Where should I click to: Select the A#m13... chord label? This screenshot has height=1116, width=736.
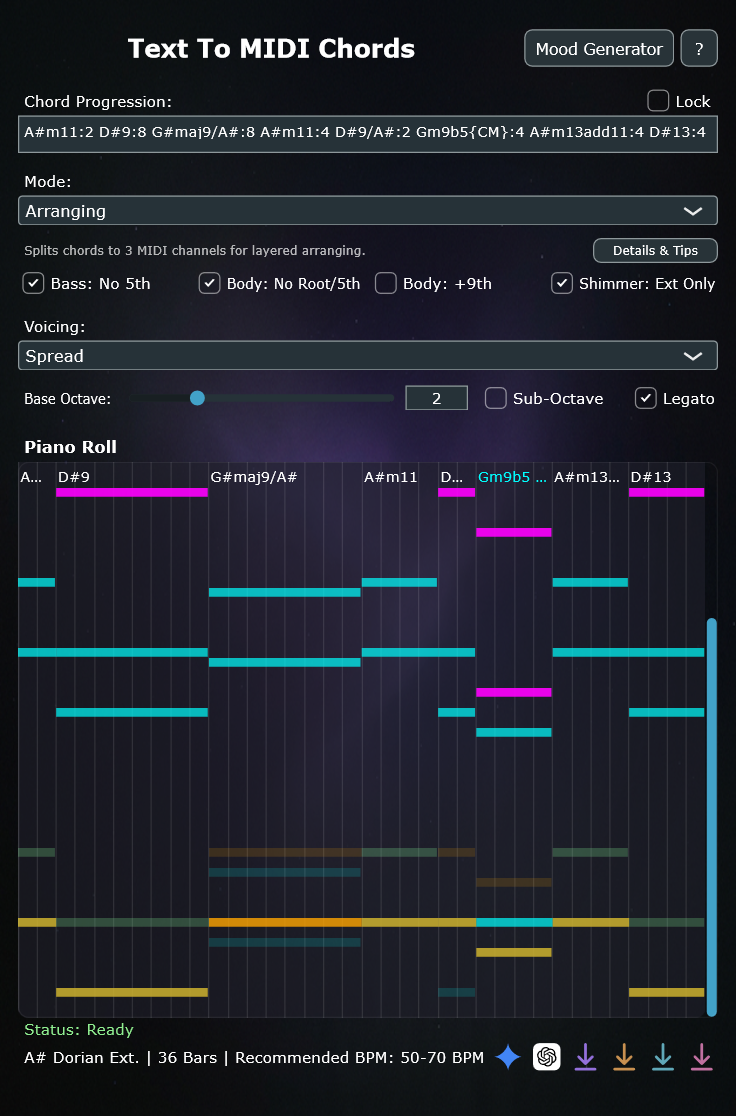587,477
